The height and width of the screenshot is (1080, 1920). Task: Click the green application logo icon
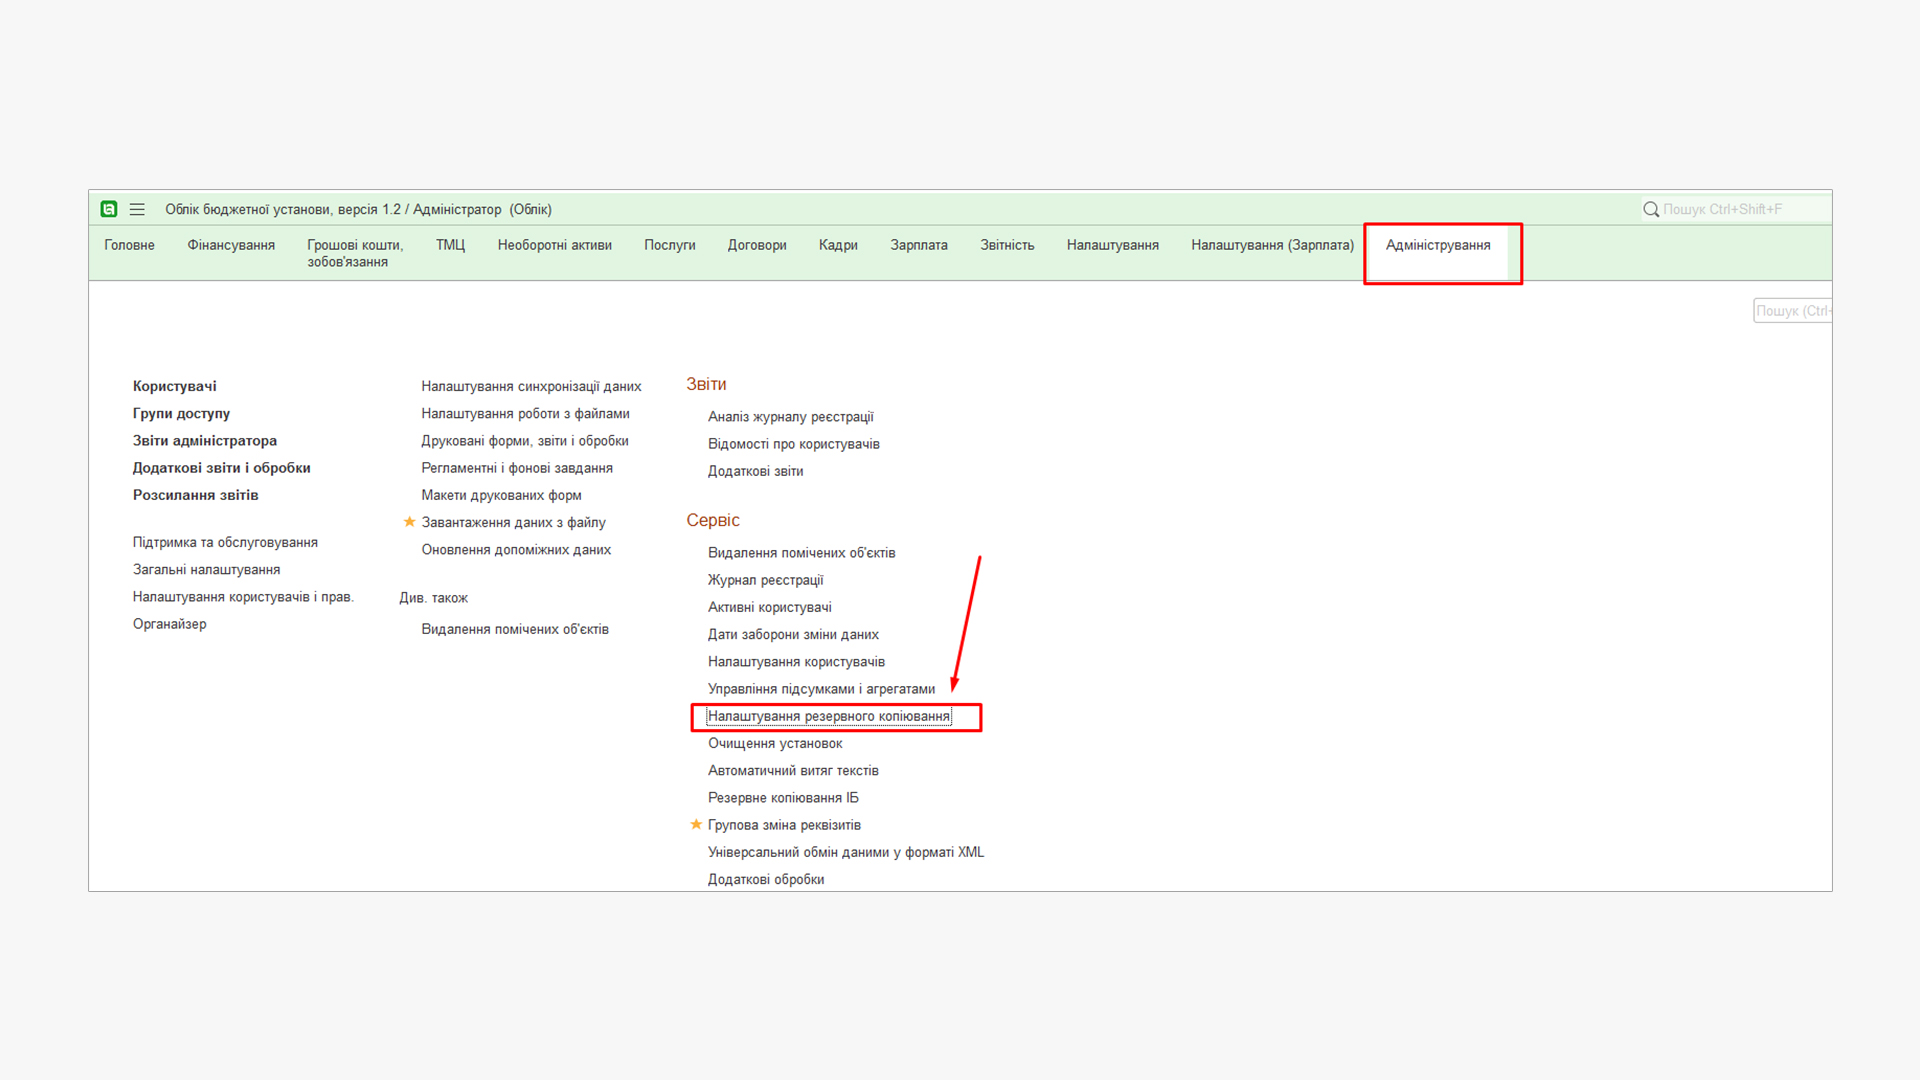109,209
